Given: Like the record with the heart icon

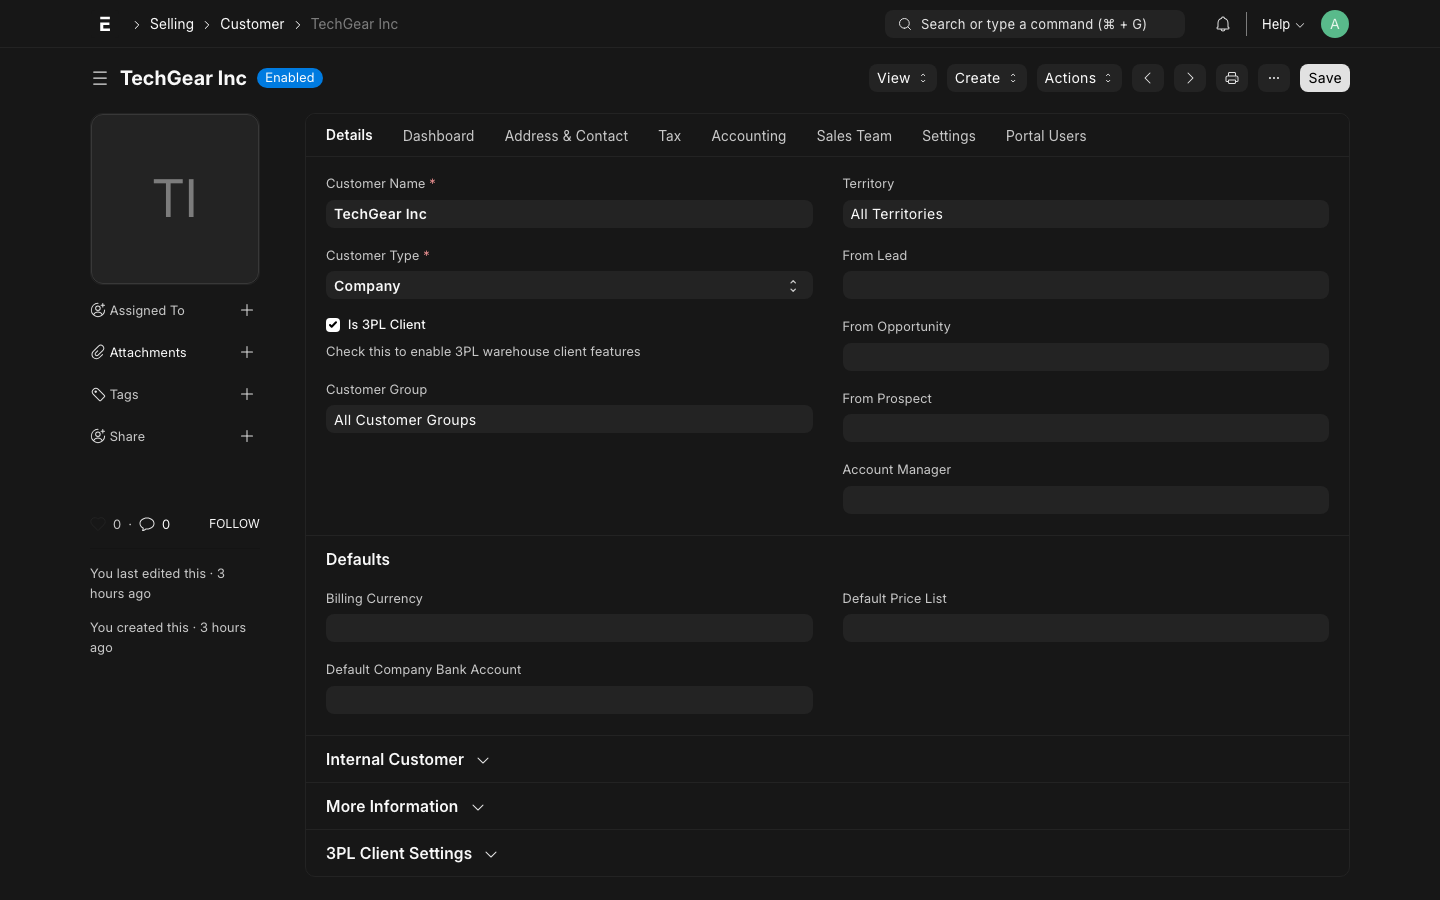Looking at the screenshot, I should (x=97, y=523).
